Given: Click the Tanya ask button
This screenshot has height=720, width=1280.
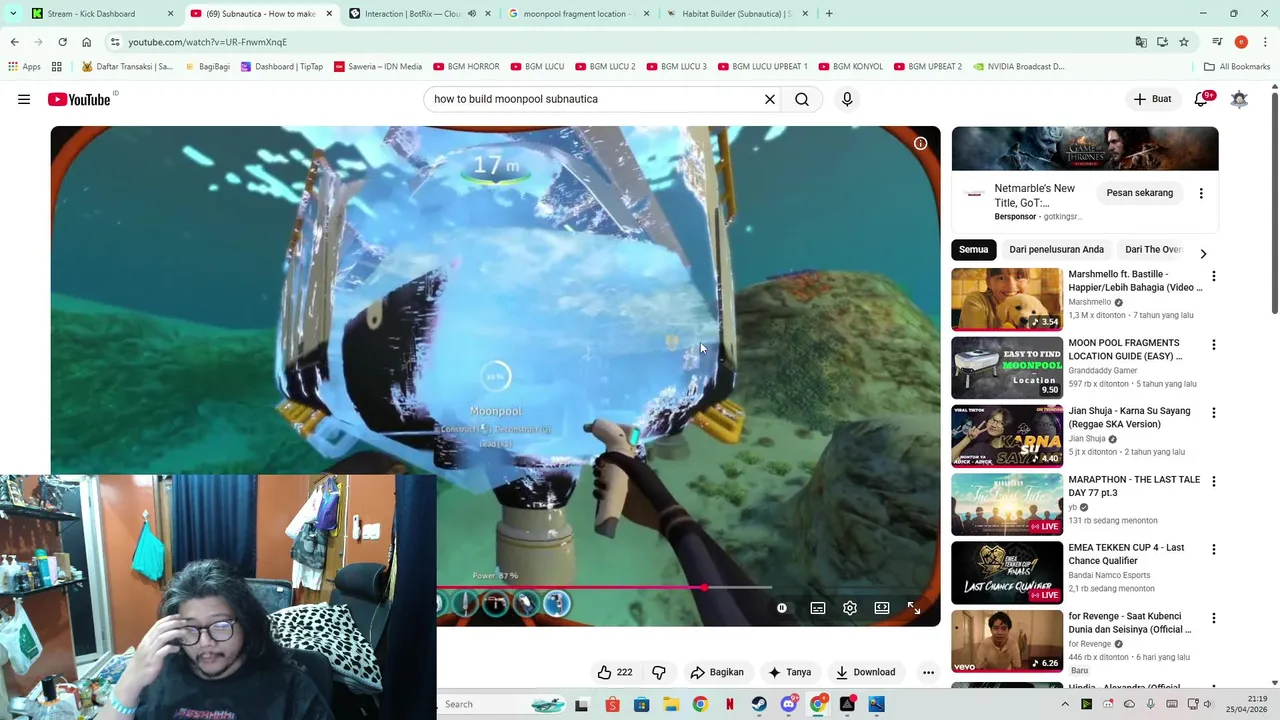Looking at the screenshot, I should click(790, 672).
